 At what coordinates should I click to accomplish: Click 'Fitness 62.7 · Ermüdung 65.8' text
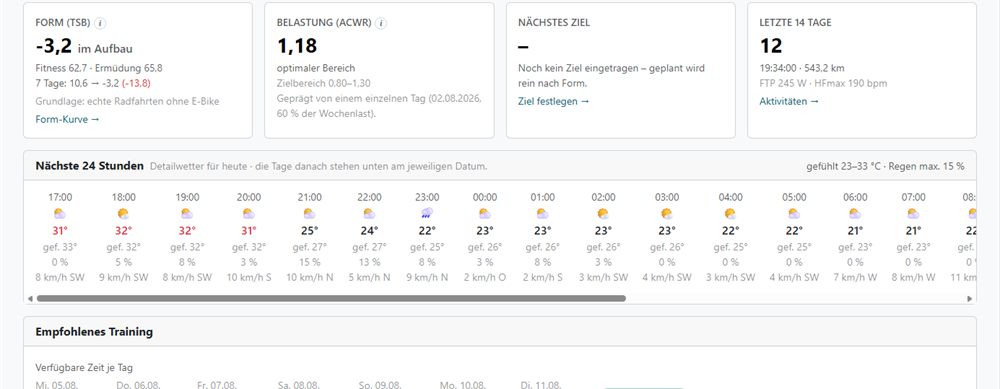tap(99, 68)
